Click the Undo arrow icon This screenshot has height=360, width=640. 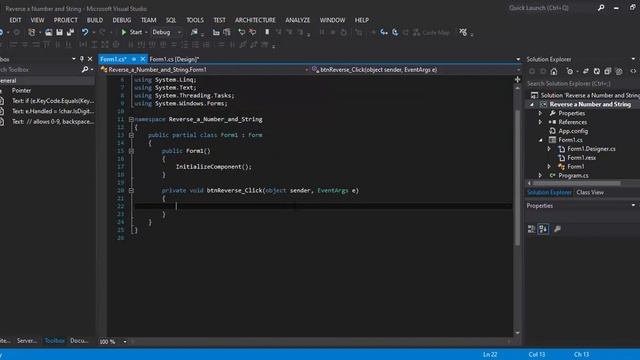[x=85, y=32]
